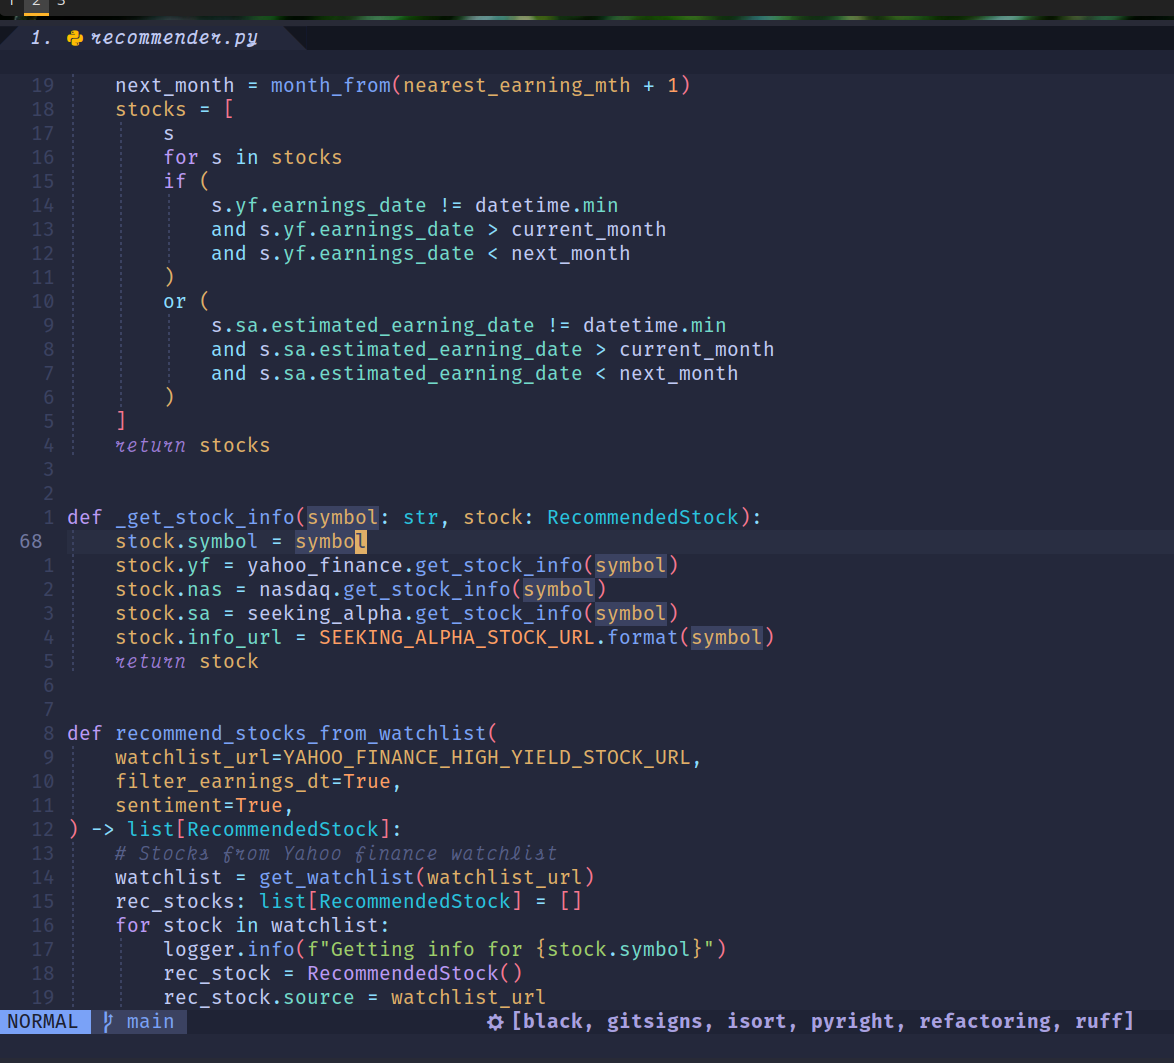Screen dimensions: 1174x1063
Task: Select the recommender.py buffer tab
Action: [160, 37]
